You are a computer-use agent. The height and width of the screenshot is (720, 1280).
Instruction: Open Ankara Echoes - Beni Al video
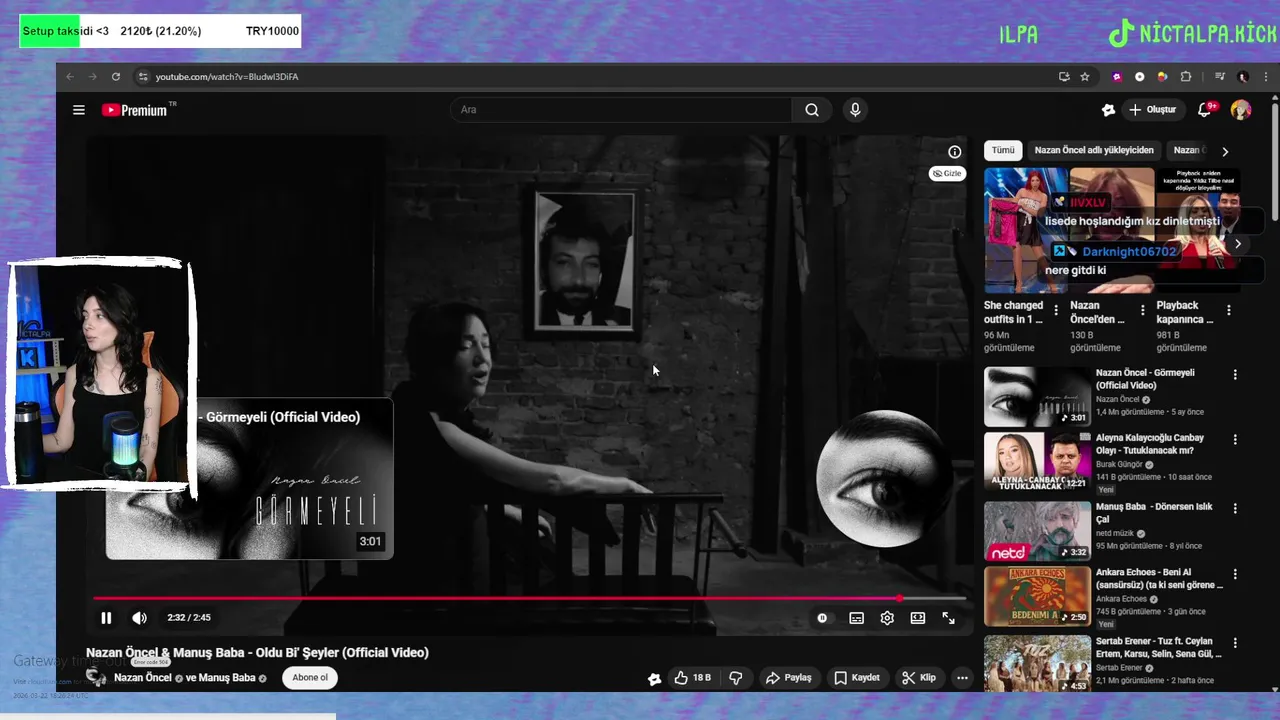pyautogui.click(x=1037, y=597)
